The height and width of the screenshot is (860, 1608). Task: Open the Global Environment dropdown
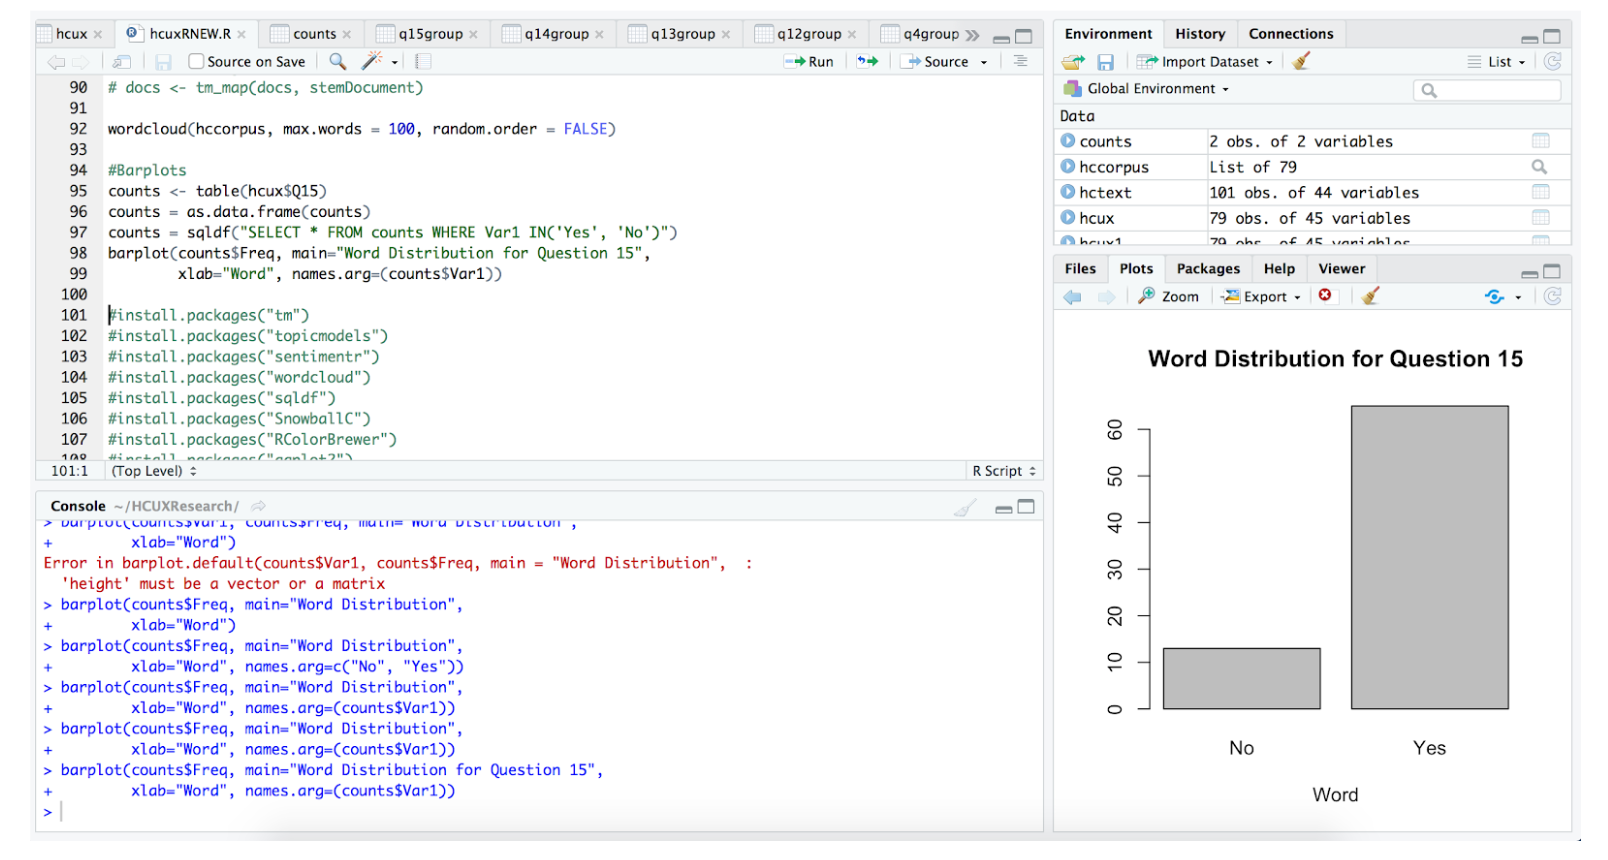click(x=1147, y=88)
